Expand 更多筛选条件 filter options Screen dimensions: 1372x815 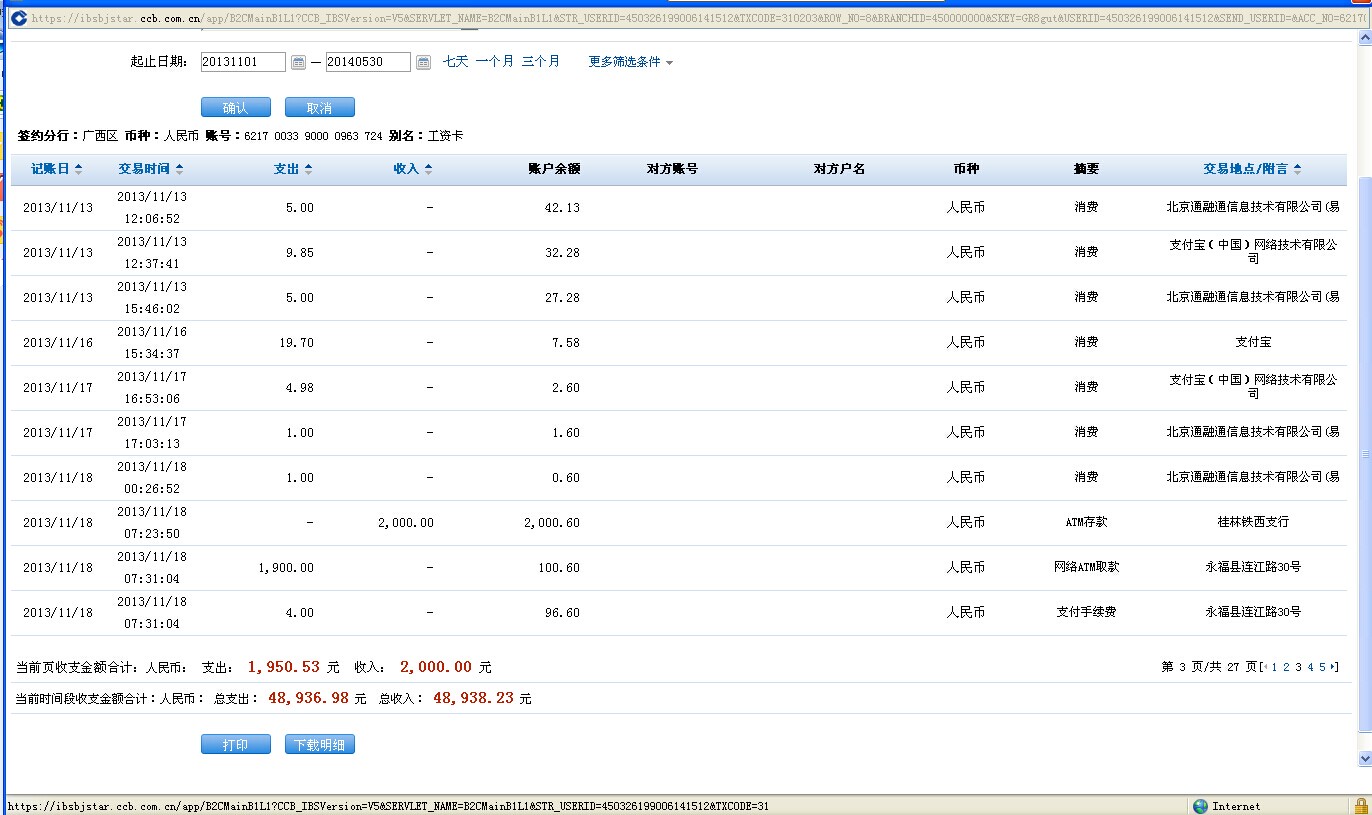click(630, 62)
